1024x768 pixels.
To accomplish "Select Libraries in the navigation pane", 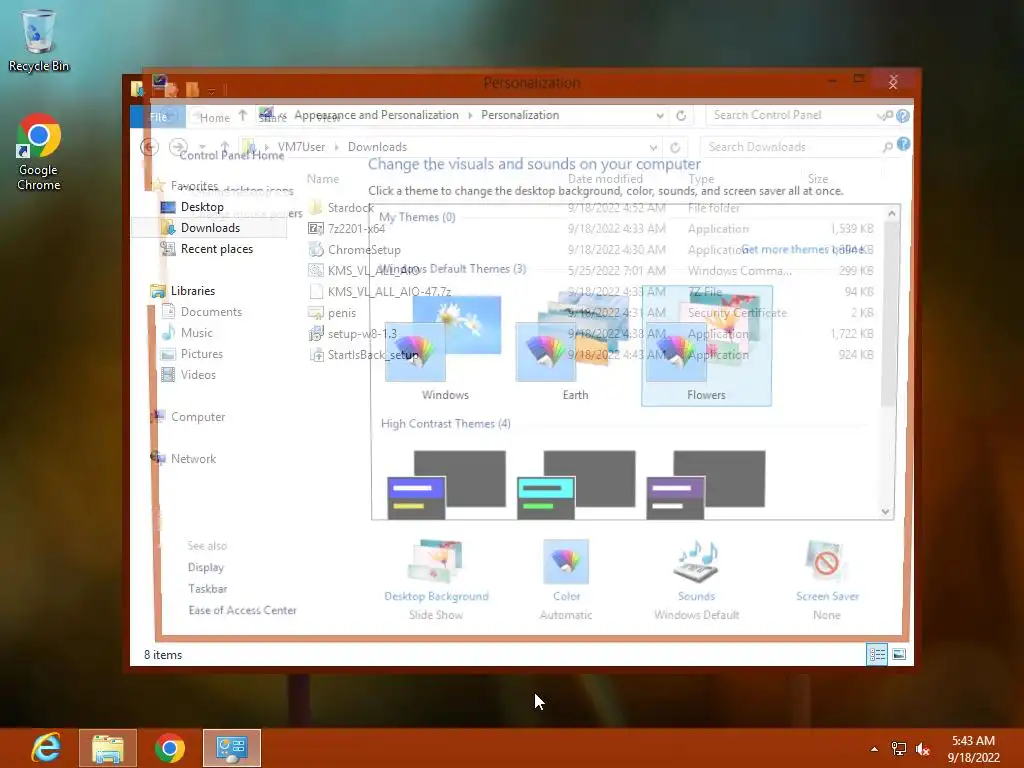I will [x=192, y=291].
